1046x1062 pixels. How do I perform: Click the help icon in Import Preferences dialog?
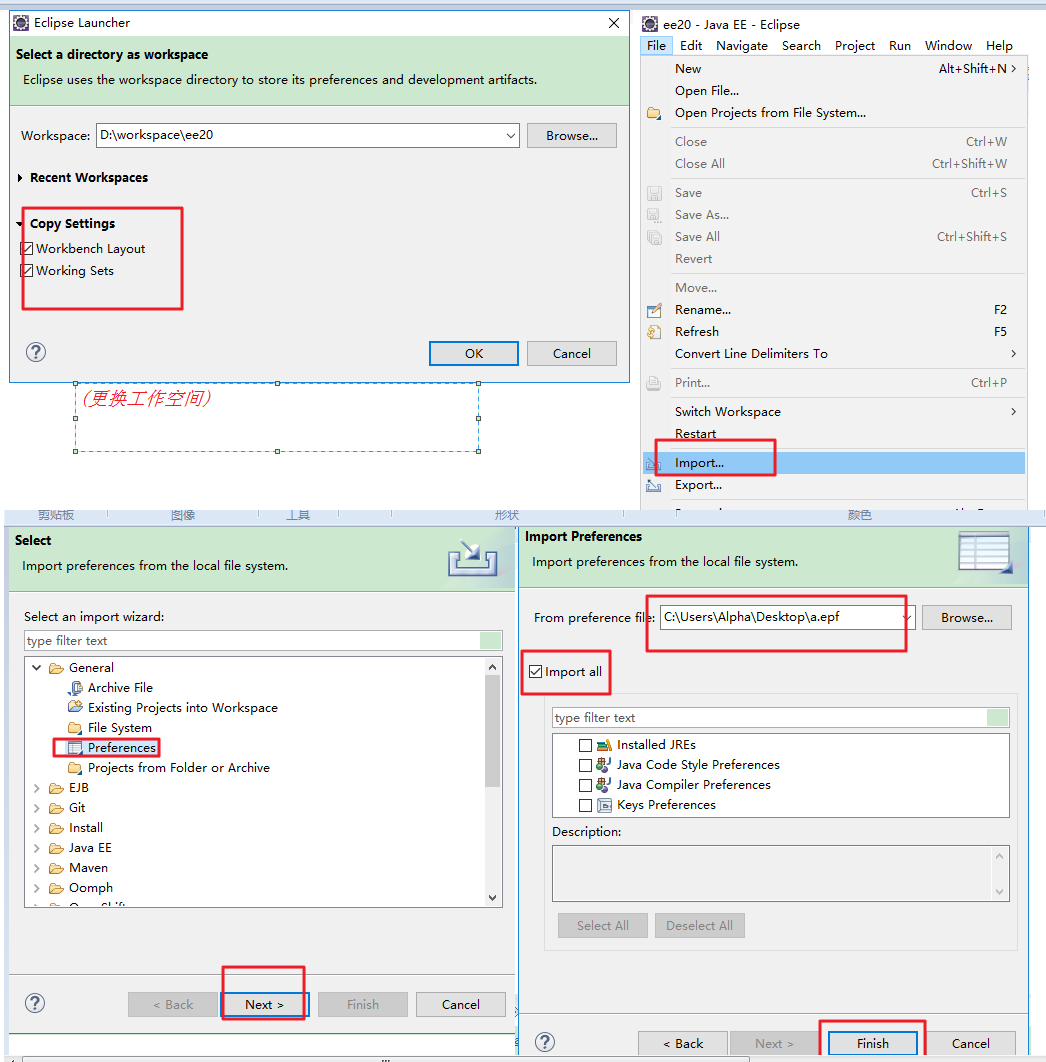click(545, 1042)
